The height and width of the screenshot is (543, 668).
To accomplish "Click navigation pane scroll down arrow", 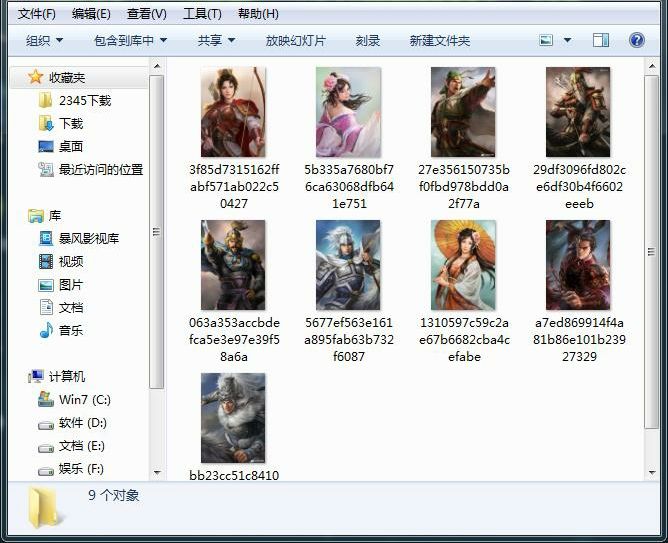I will click(157, 472).
